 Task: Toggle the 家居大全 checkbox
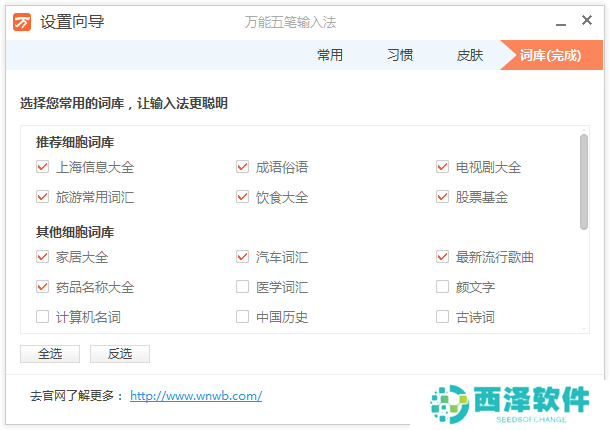(x=42, y=257)
